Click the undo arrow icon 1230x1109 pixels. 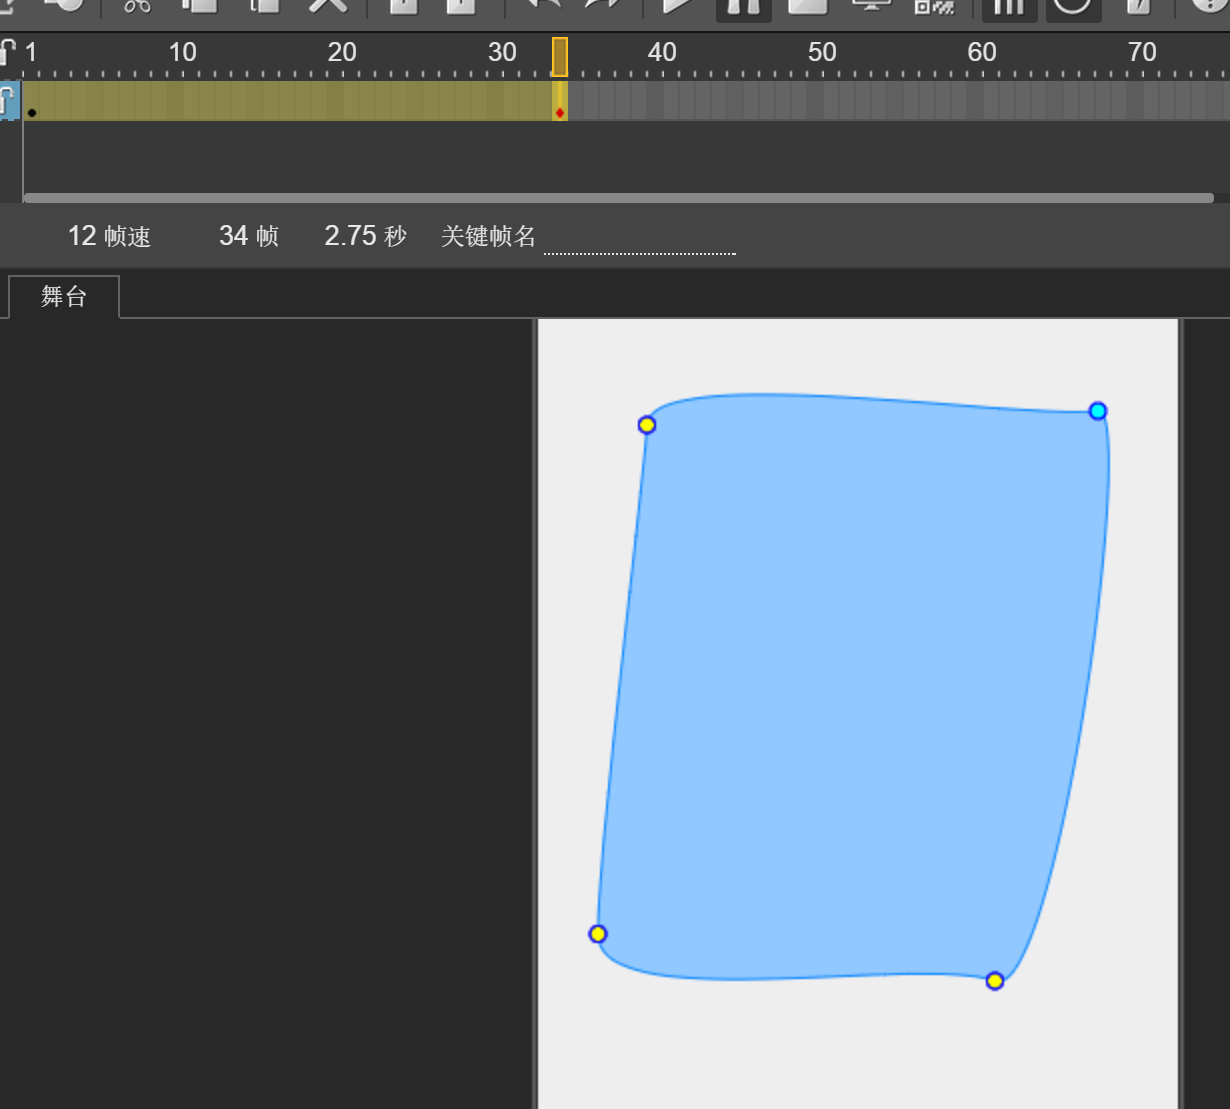[x=542, y=5]
